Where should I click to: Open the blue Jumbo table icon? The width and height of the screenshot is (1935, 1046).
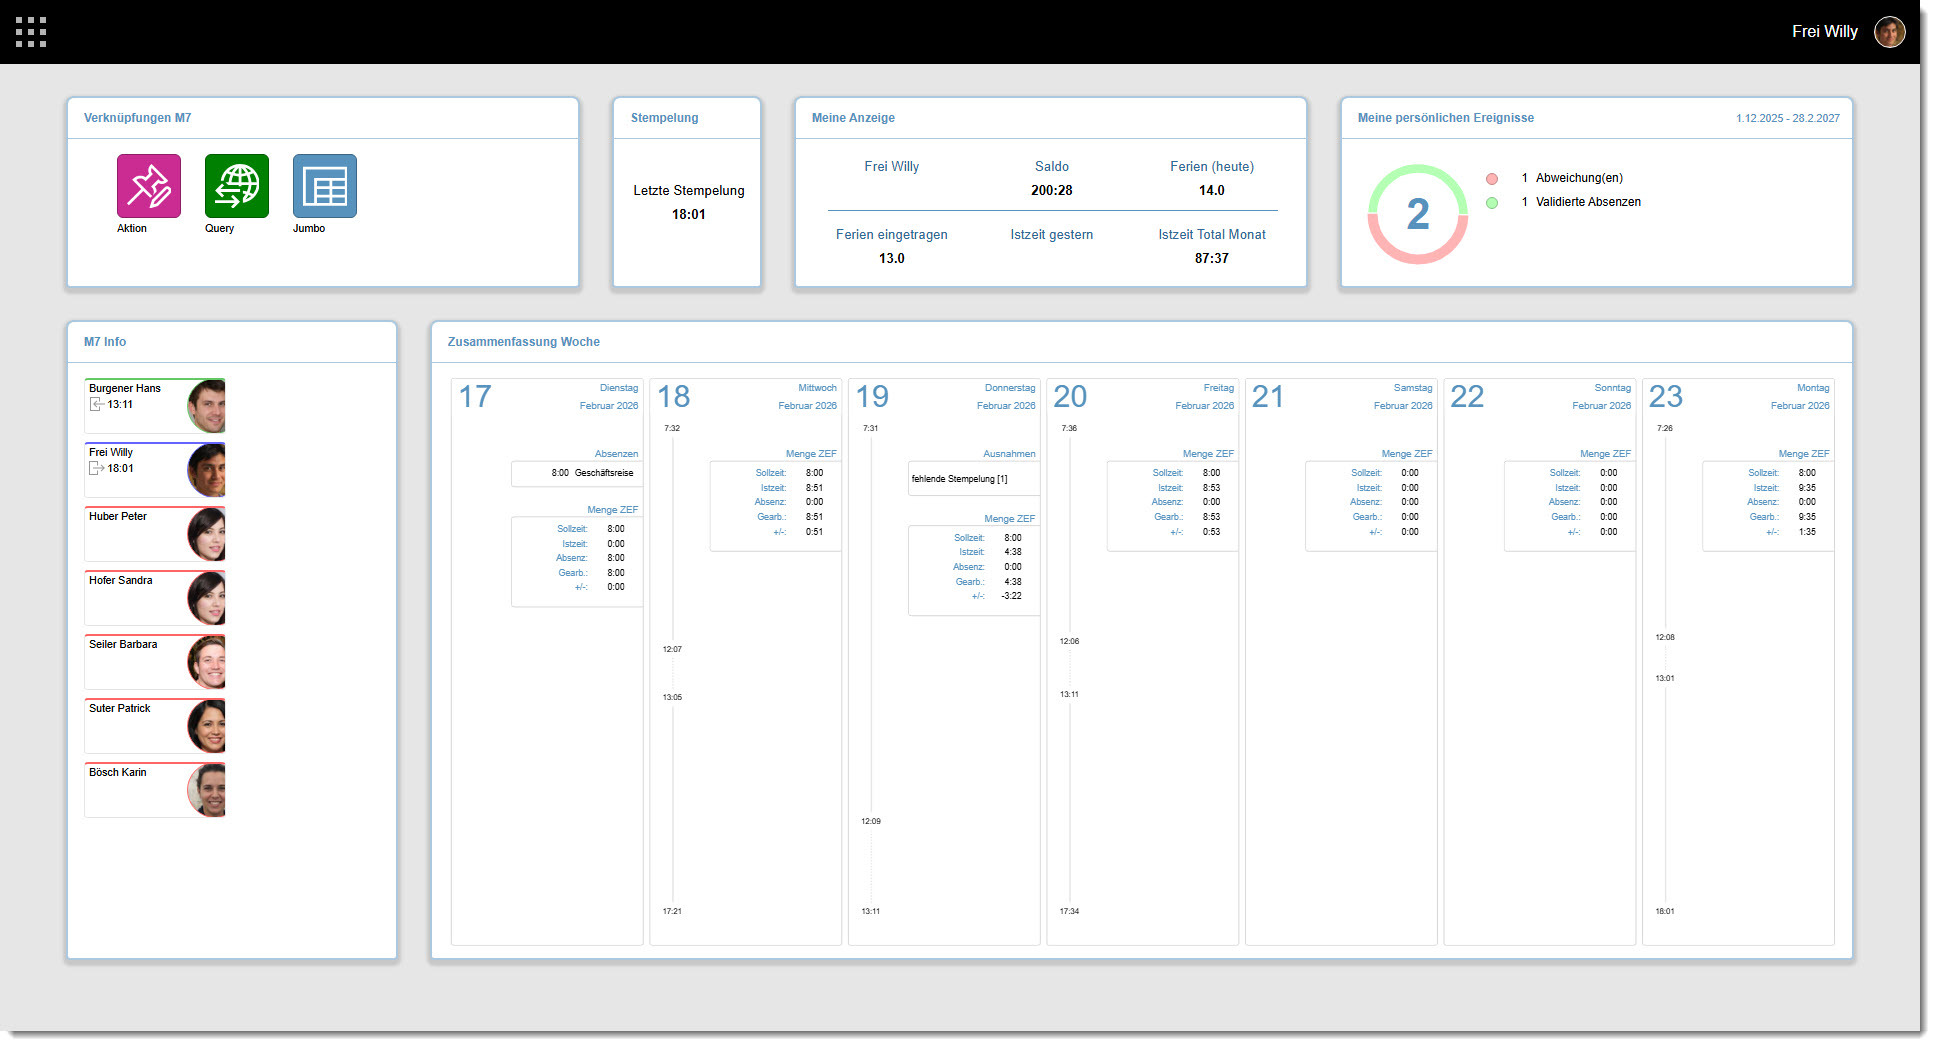tap(325, 186)
